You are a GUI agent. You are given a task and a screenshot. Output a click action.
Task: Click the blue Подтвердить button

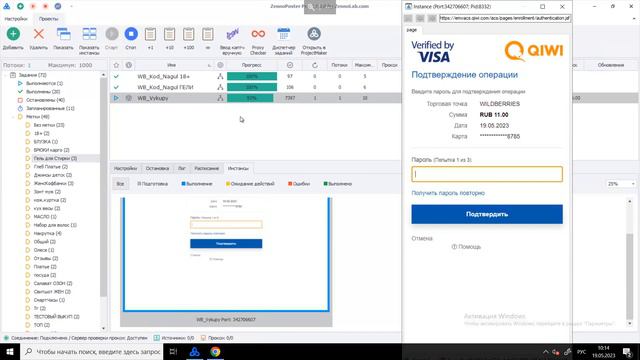487,214
